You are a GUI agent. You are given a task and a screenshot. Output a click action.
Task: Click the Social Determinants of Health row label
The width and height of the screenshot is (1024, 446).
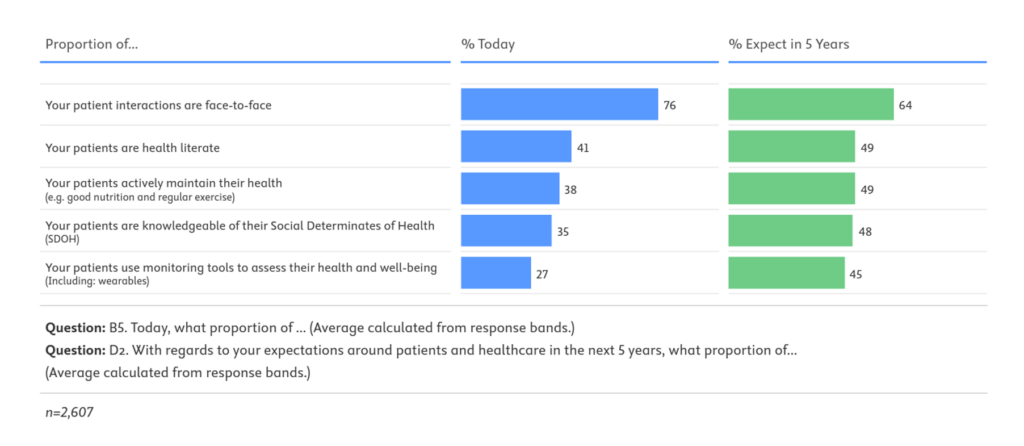pos(240,225)
